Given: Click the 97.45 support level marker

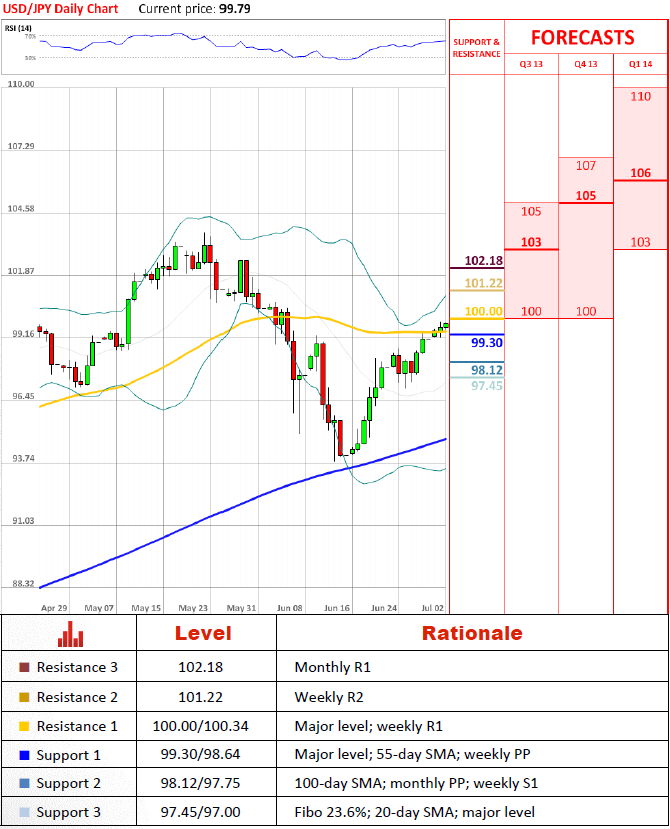Looking at the screenshot, I should (487, 386).
